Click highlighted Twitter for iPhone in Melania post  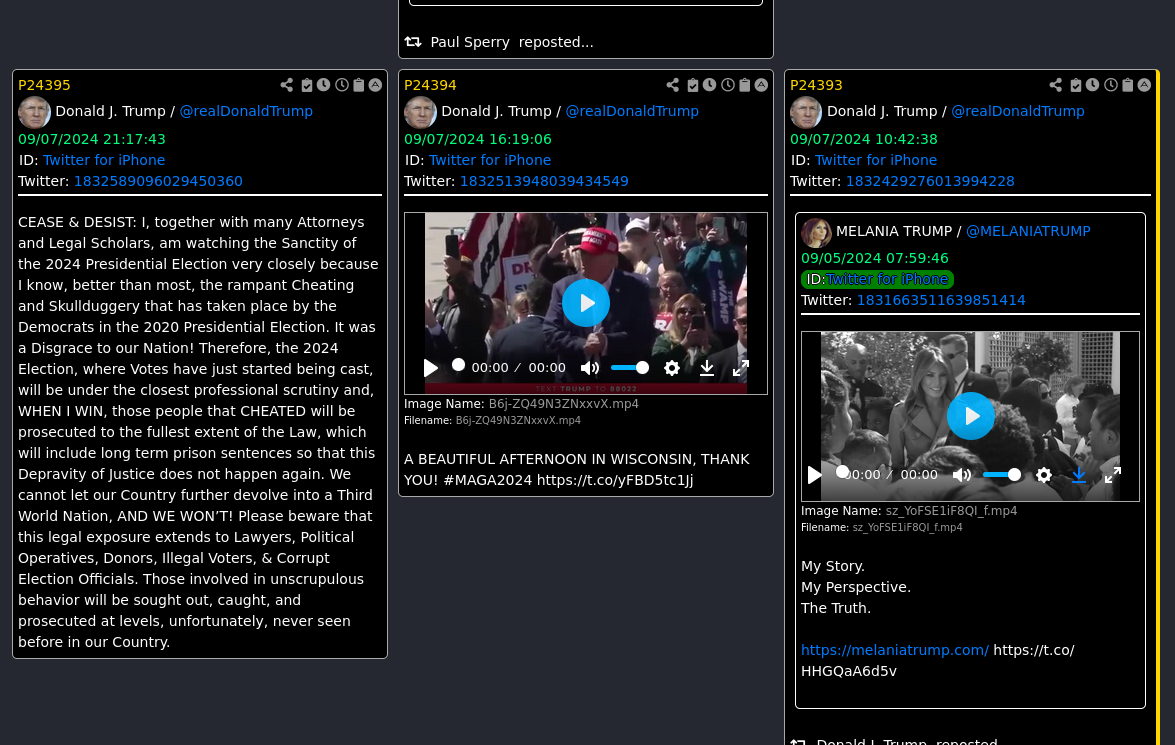click(887, 280)
